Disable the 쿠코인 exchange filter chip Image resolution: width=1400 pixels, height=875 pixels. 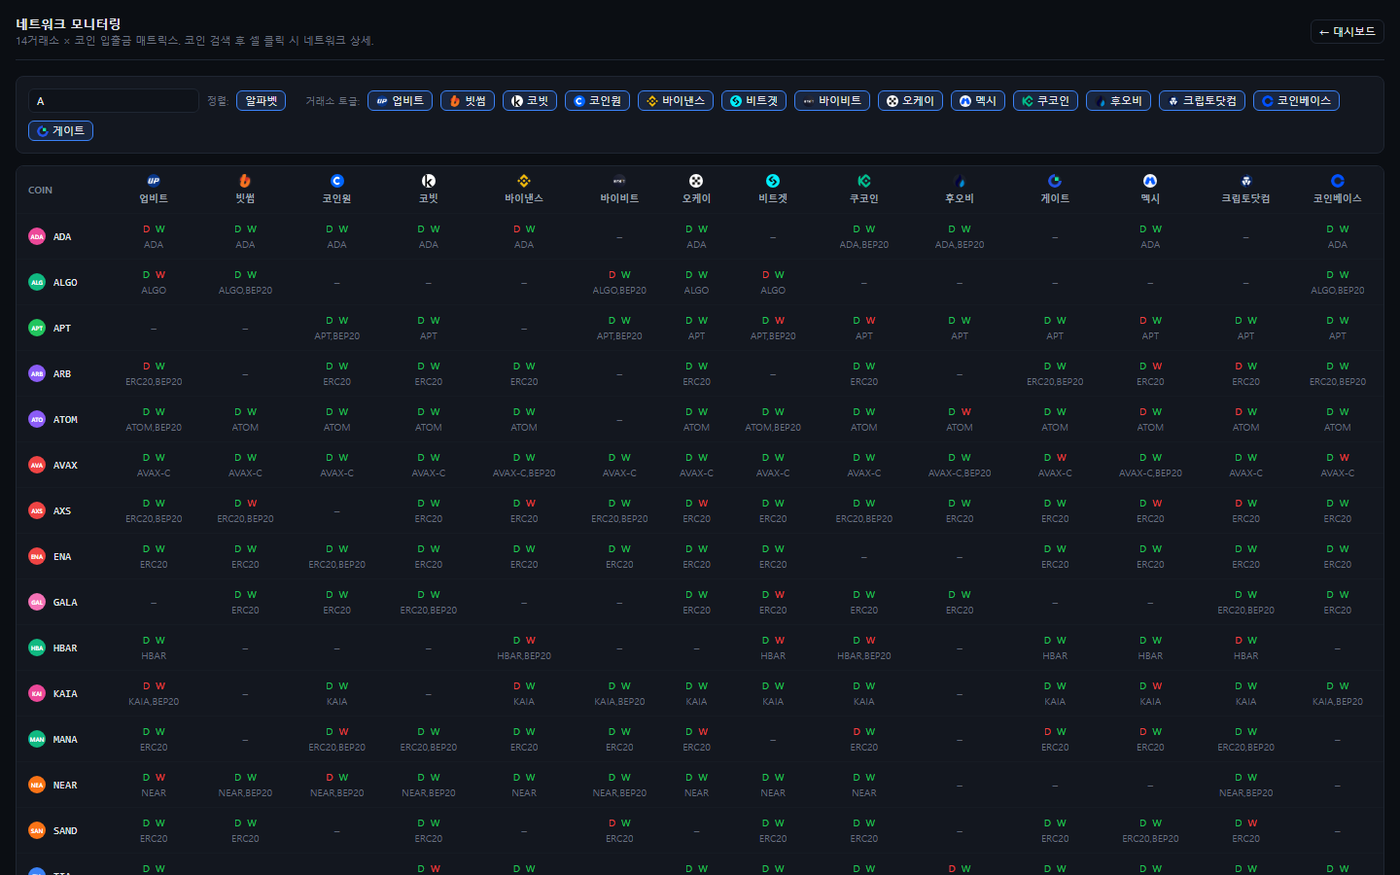pyautogui.click(x=1046, y=101)
